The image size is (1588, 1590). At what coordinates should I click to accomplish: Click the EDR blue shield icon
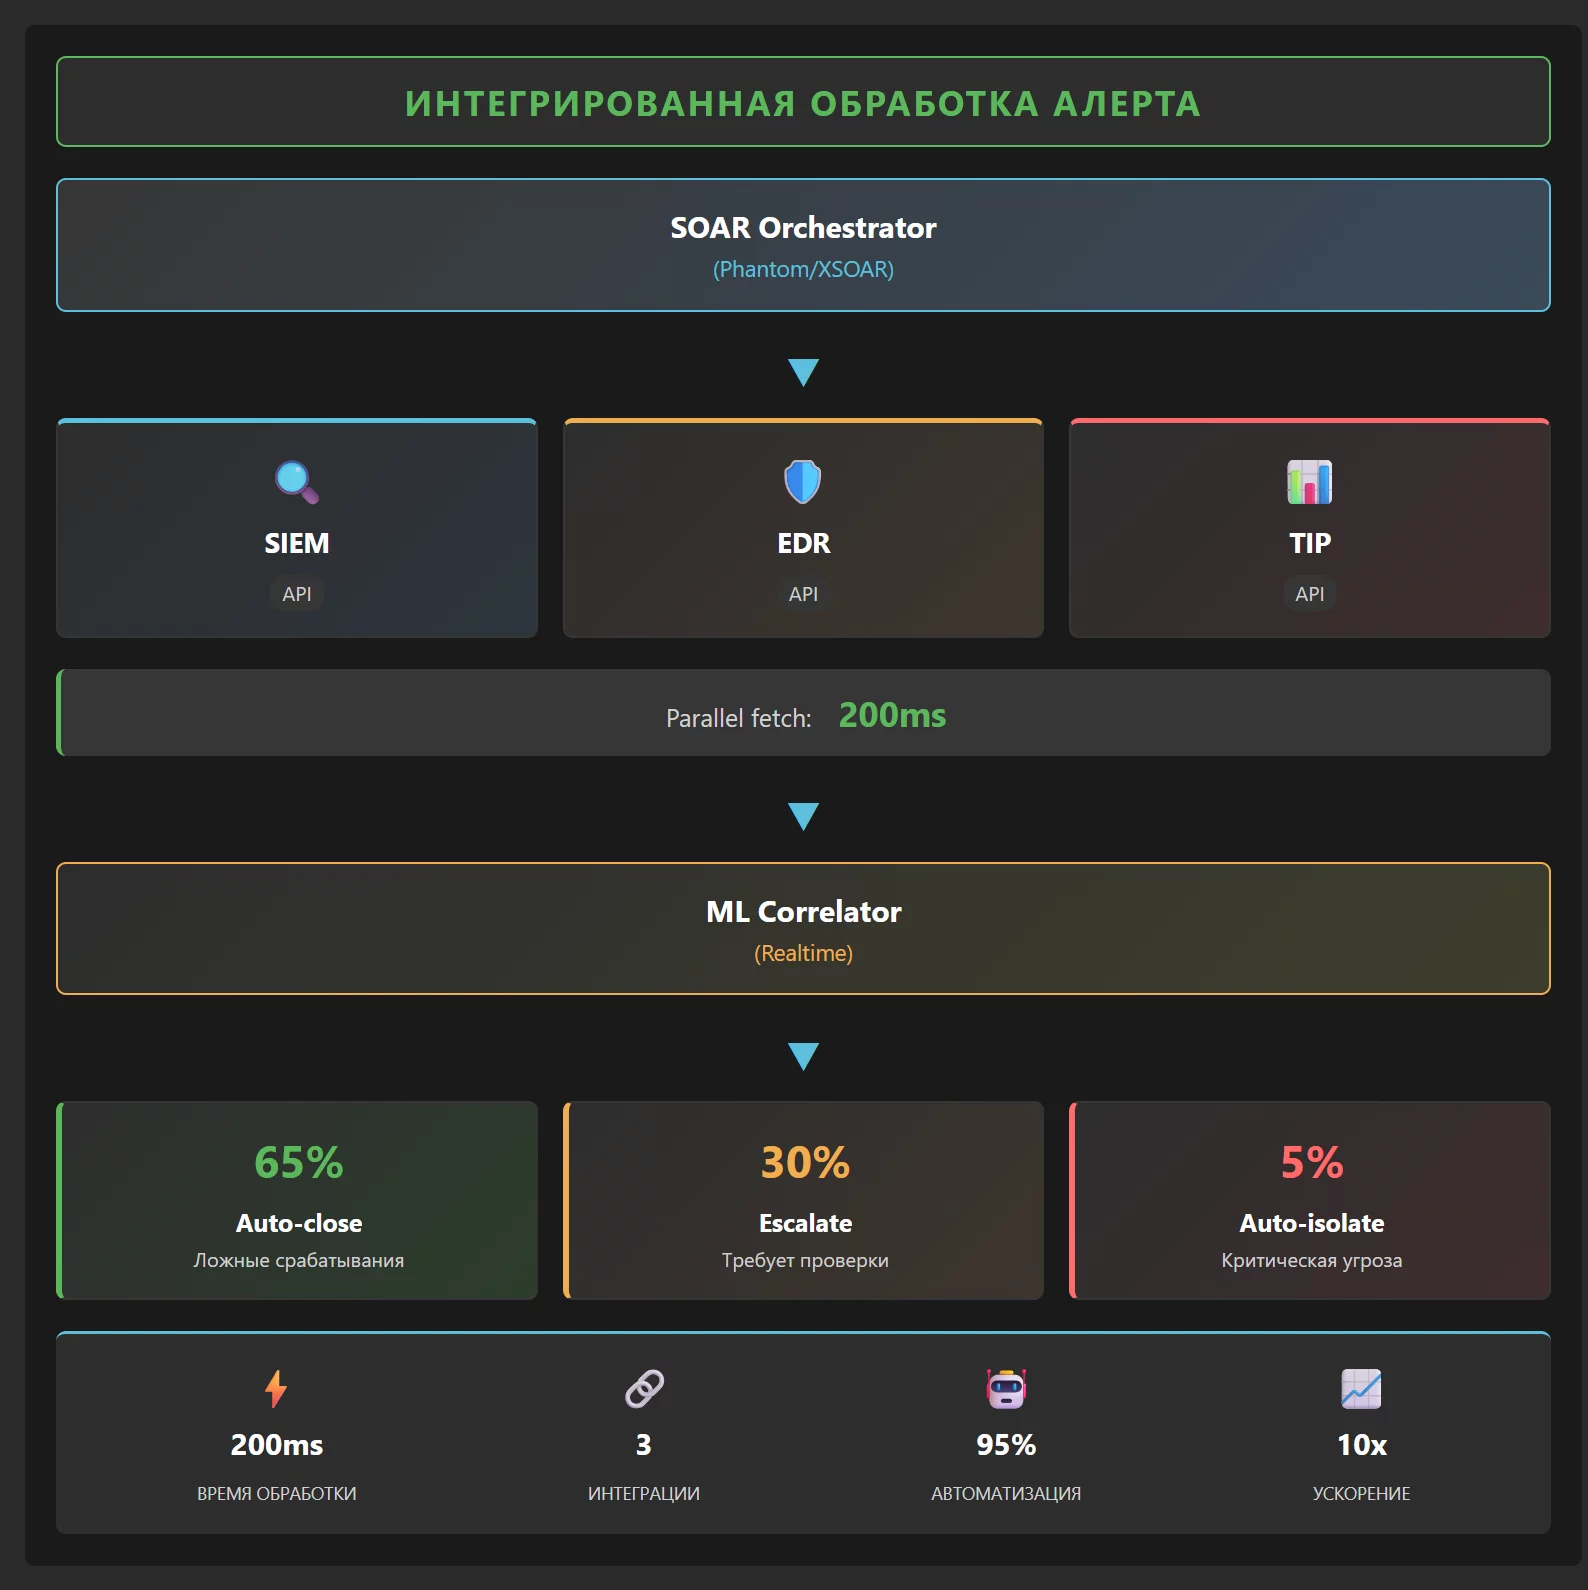[x=802, y=482]
